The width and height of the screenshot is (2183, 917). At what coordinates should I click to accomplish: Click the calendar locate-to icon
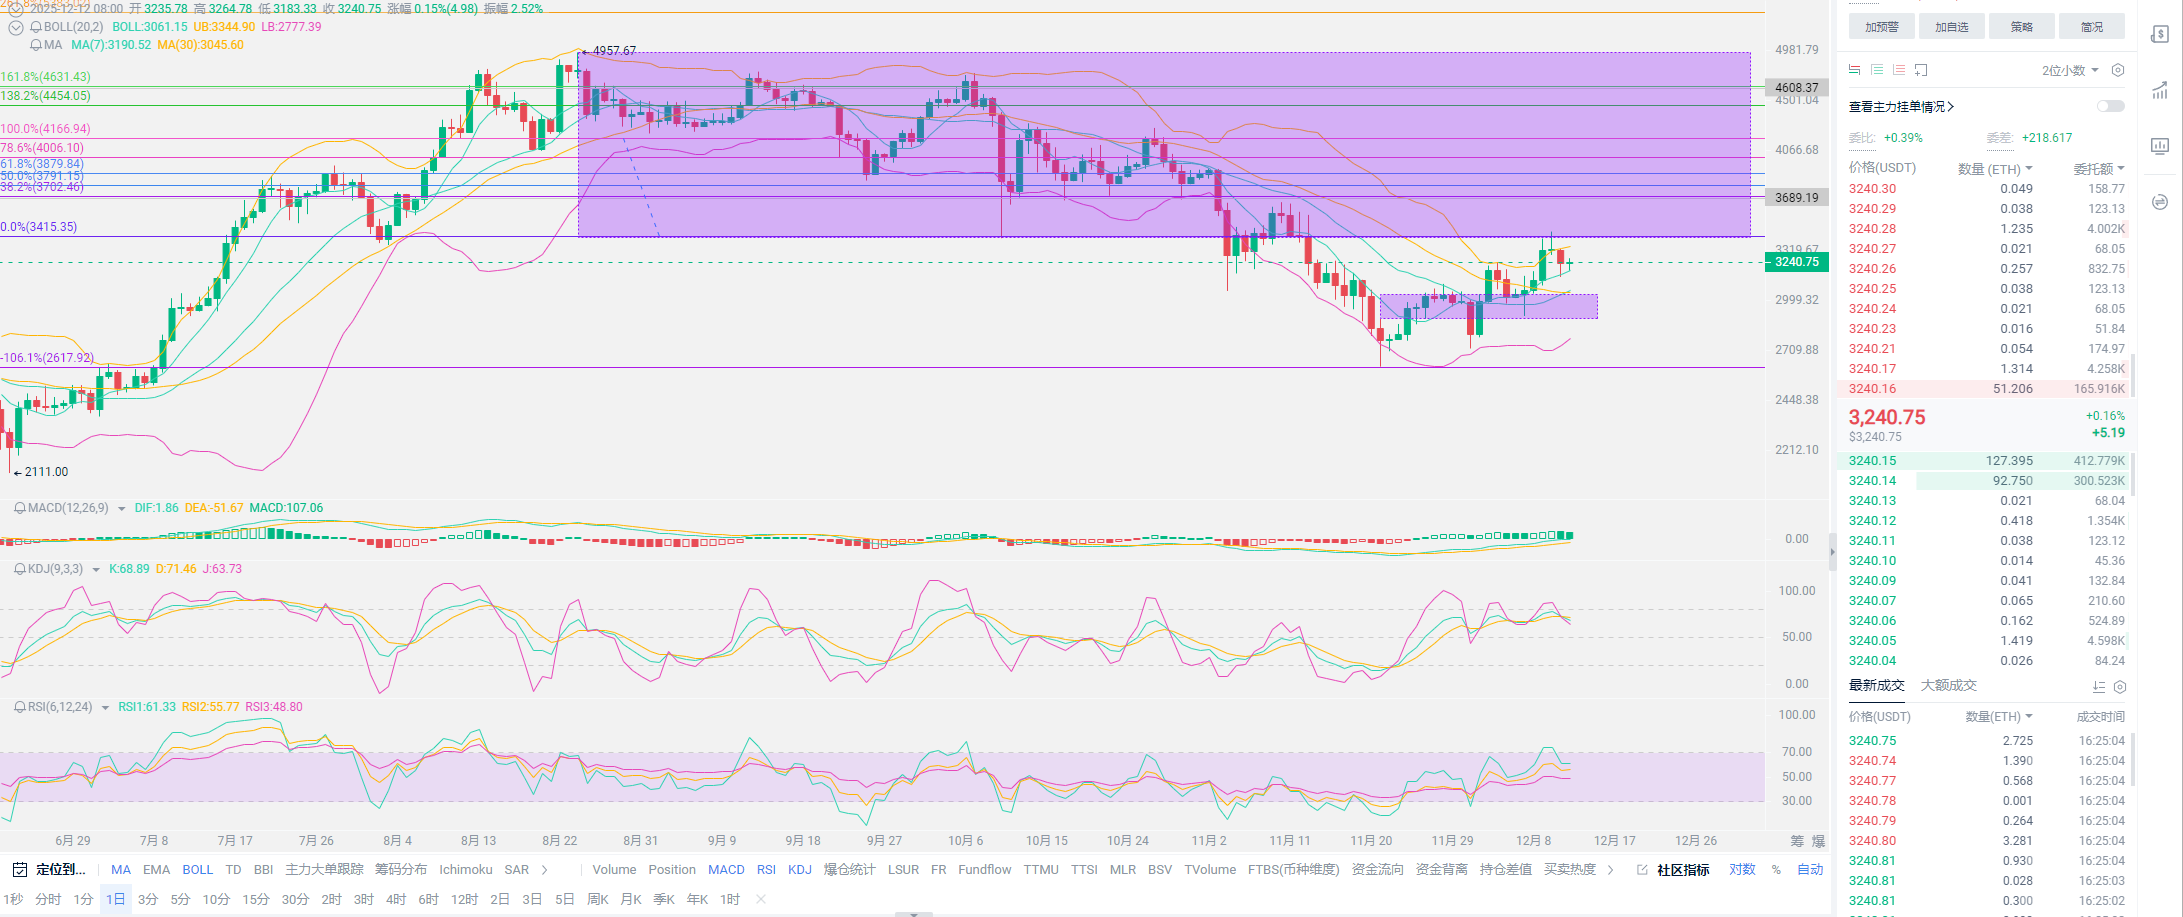[19, 870]
